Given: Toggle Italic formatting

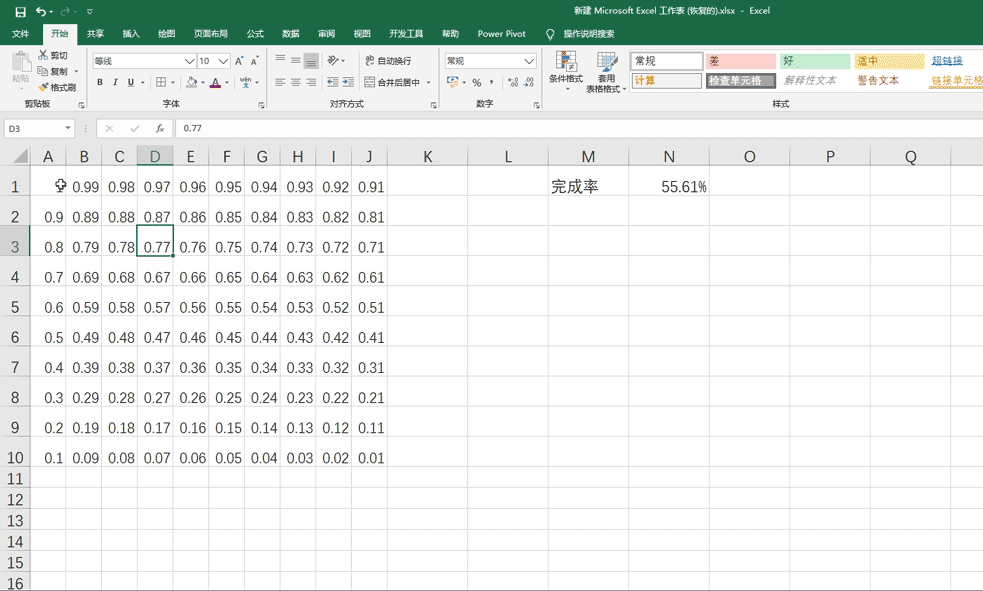Looking at the screenshot, I should point(115,82).
